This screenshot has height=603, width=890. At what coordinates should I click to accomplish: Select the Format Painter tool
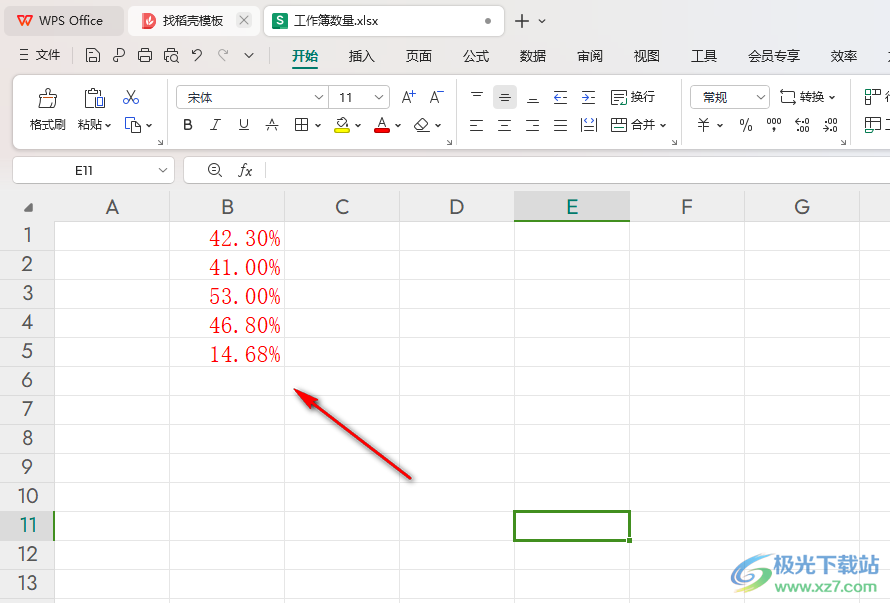[48, 109]
